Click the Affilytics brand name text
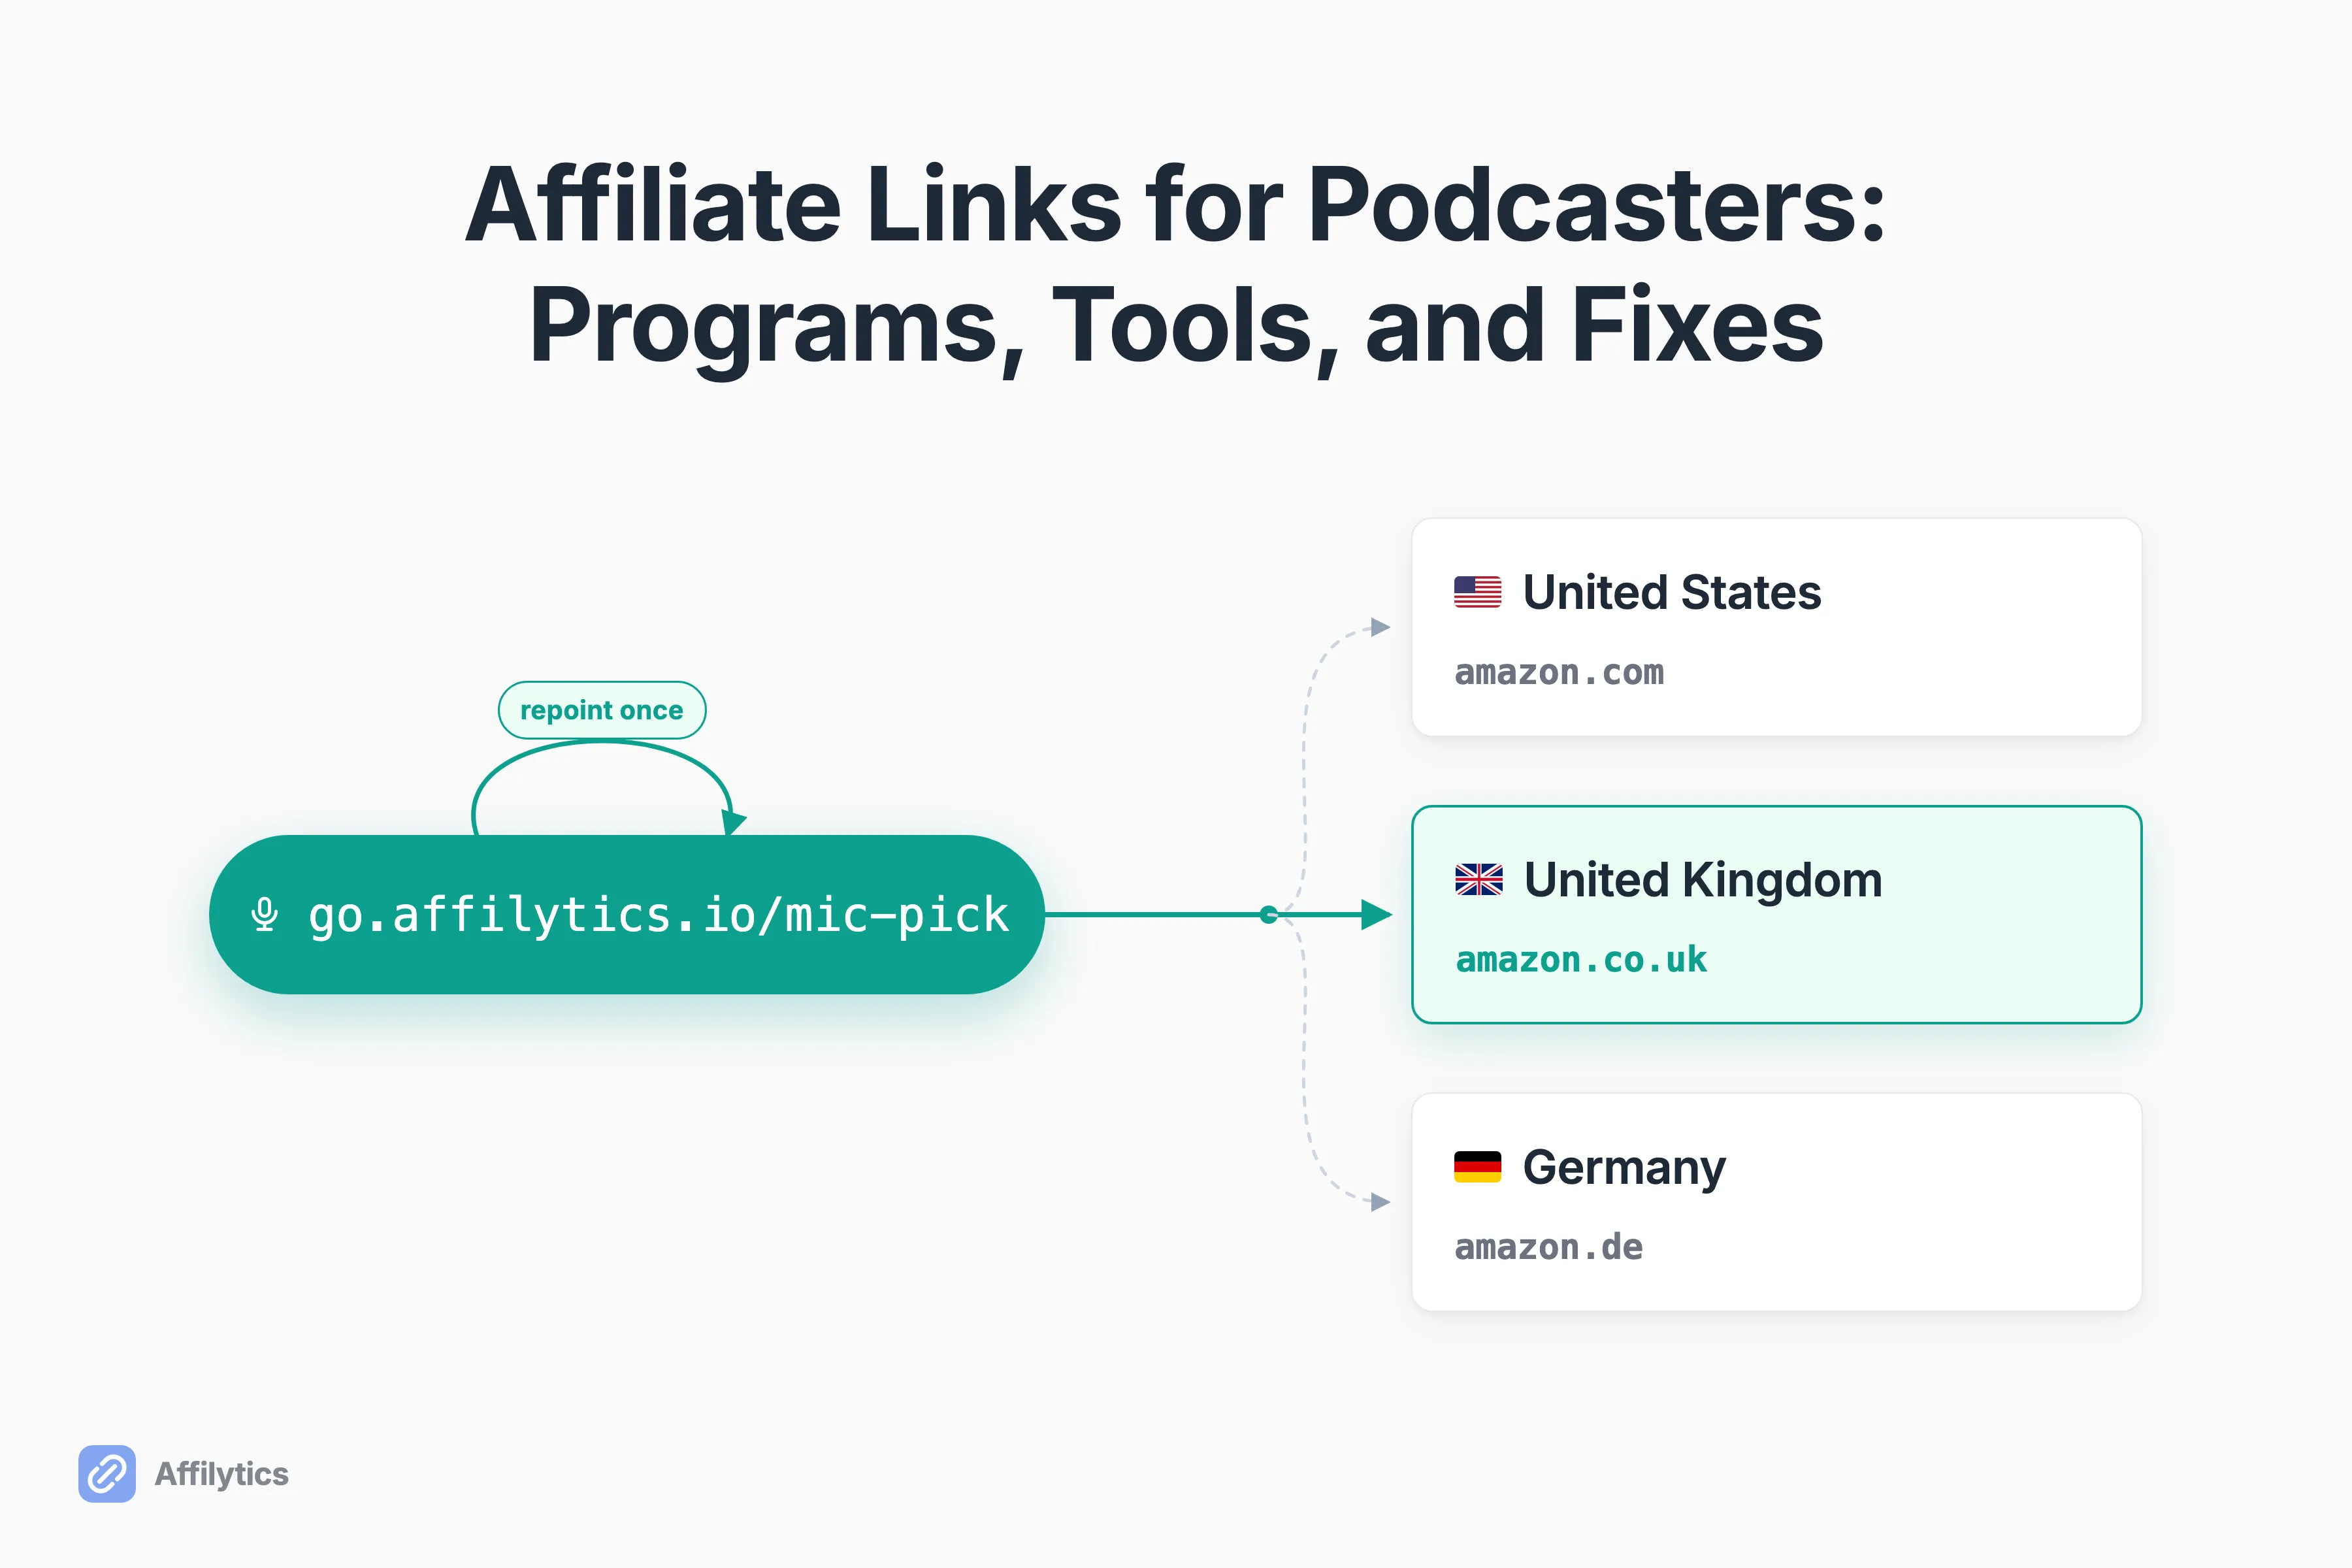The image size is (2352, 1568). pyautogui.click(x=221, y=1474)
